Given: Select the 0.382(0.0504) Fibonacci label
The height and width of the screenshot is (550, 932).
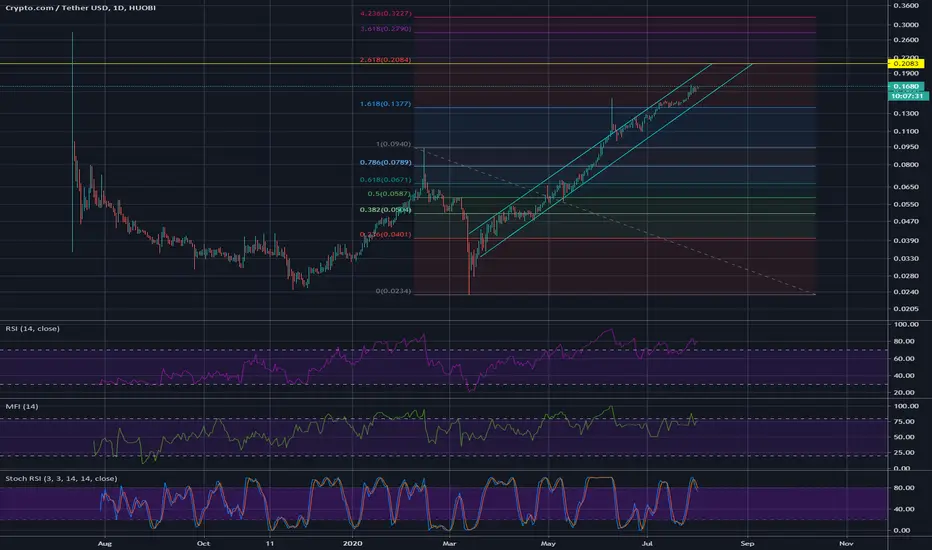Looking at the screenshot, I should pyautogui.click(x=385, y=209).
